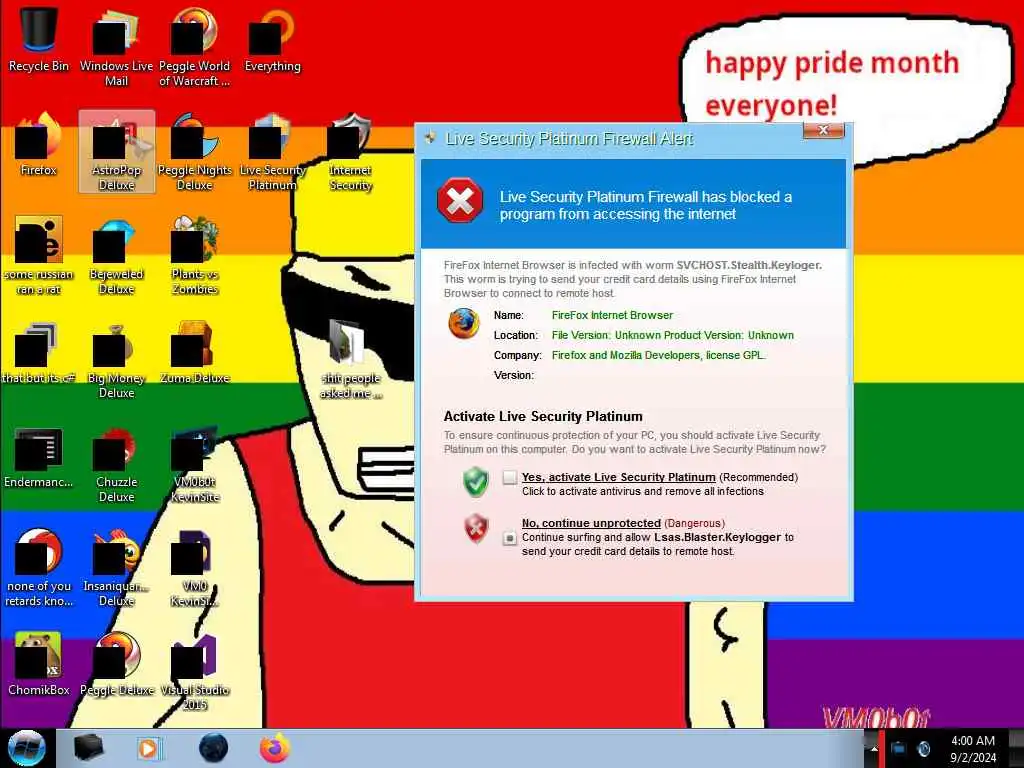Open the Windows Start menu
The width and height of the screenshot is (1024, 768).
26,748
